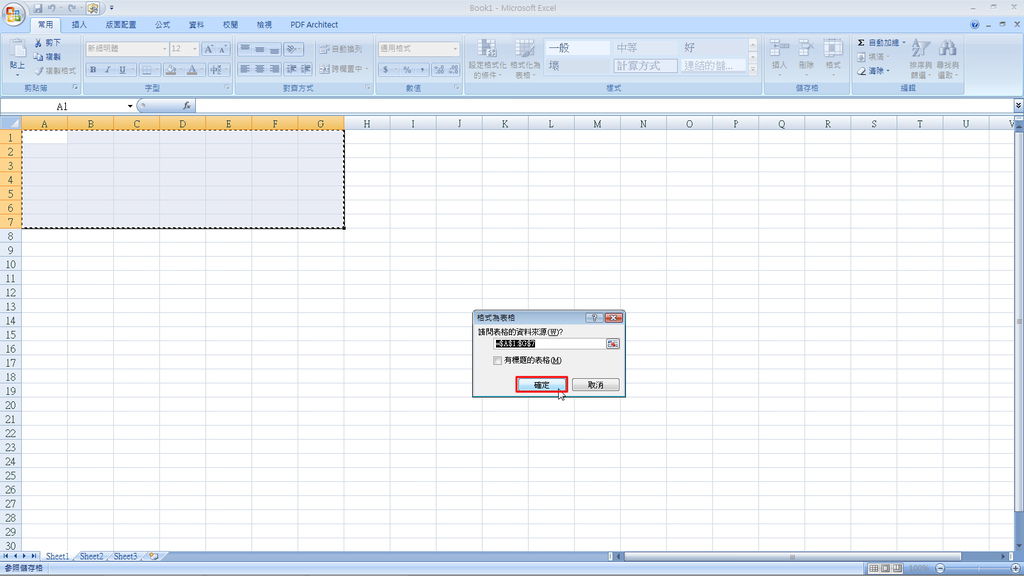Click the collapse-dialog range selector icon
This screenshot has height=576, width=1024.
pyautogui.click(x=613, y=344)
